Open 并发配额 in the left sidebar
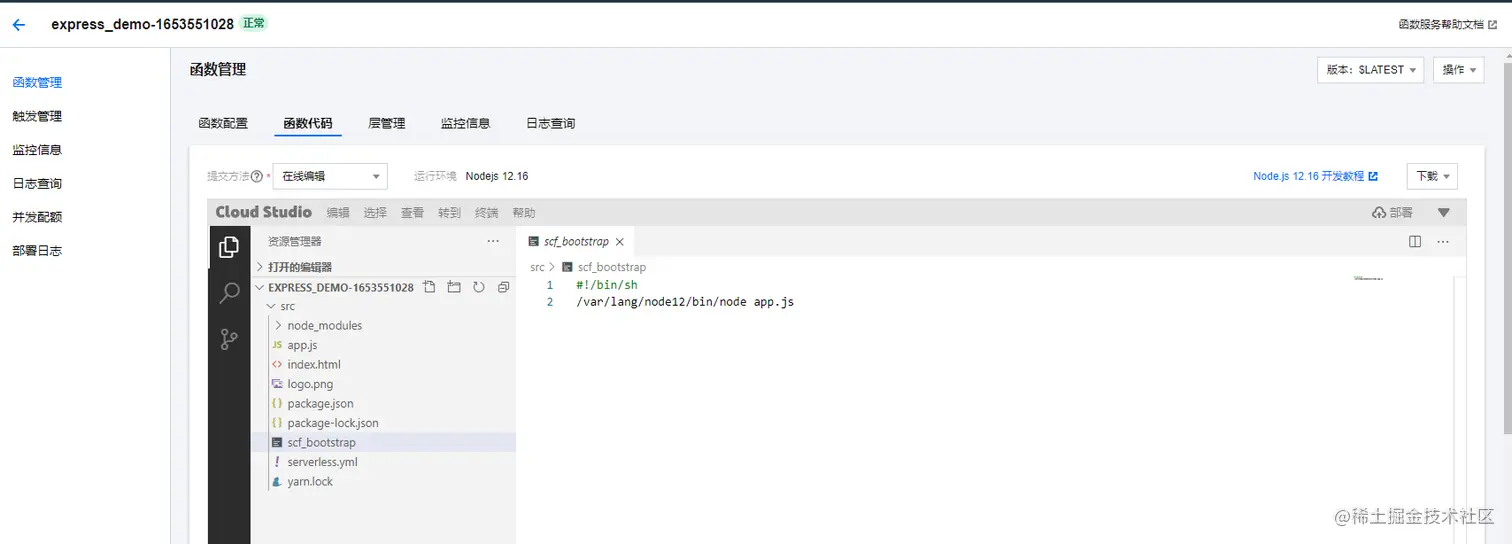 click(x=37, y=217)
